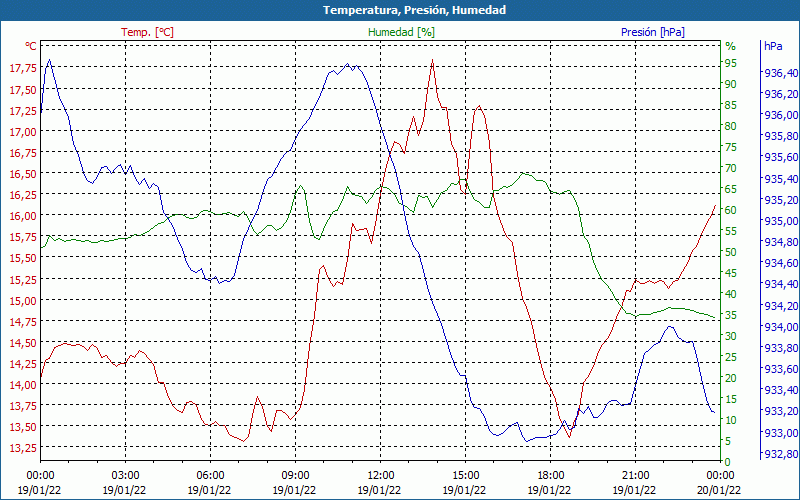
Task: Click the green '%' axis unit label
Action: (x=731, y=46)
